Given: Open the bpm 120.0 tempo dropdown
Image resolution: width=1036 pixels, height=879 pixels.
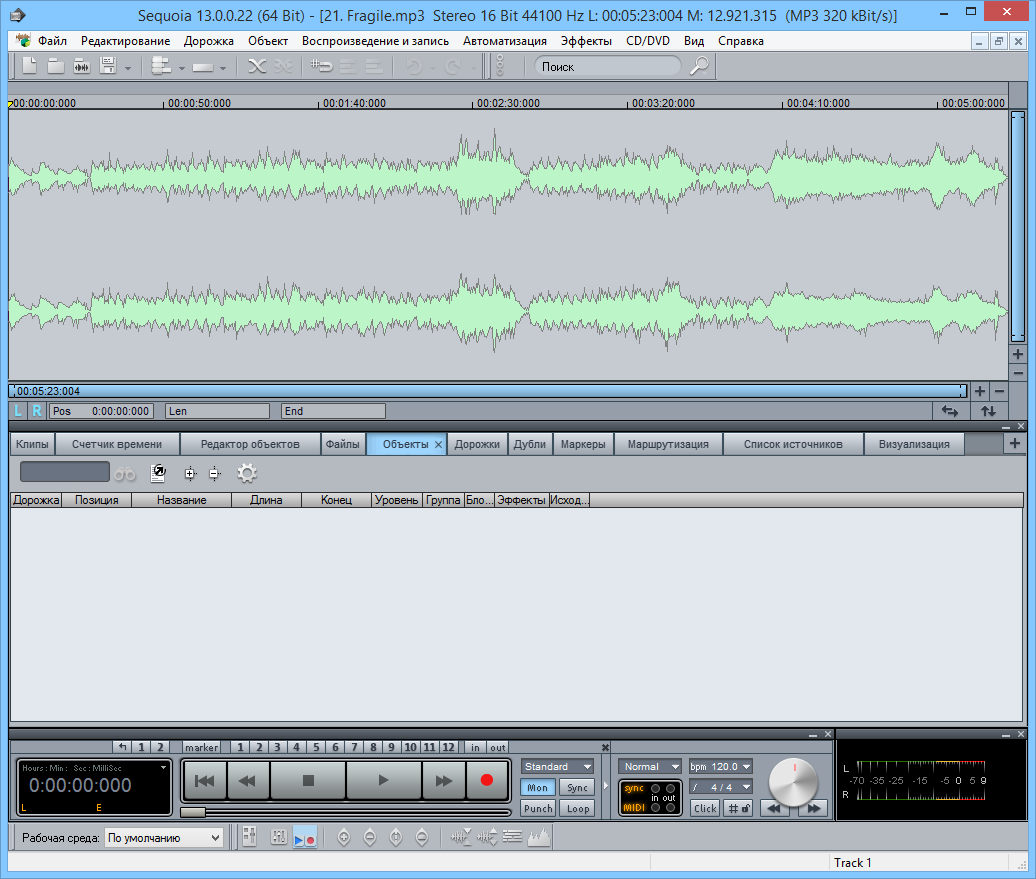Looking at the screenshot, I should point(720,766).
